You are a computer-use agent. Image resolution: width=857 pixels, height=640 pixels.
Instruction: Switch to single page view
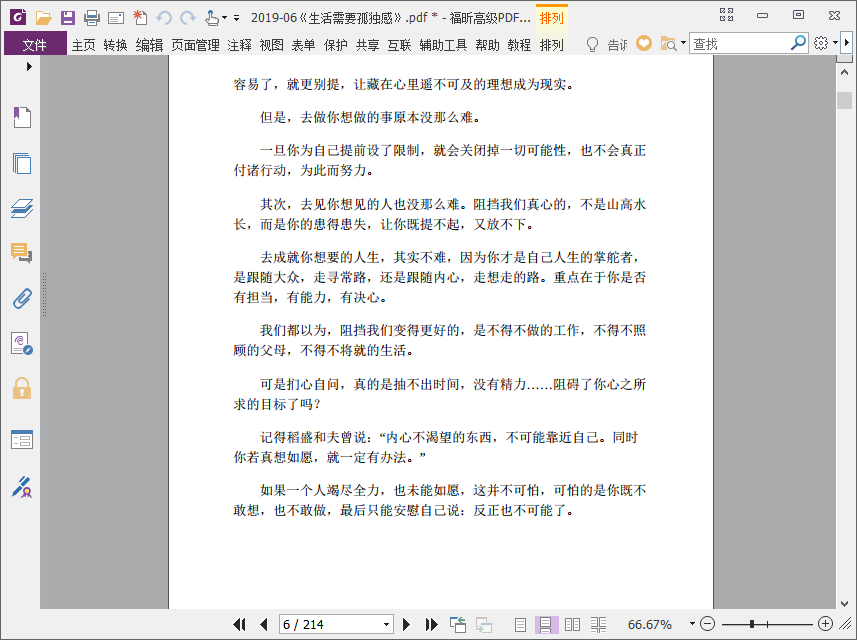(x=520, y=624)
